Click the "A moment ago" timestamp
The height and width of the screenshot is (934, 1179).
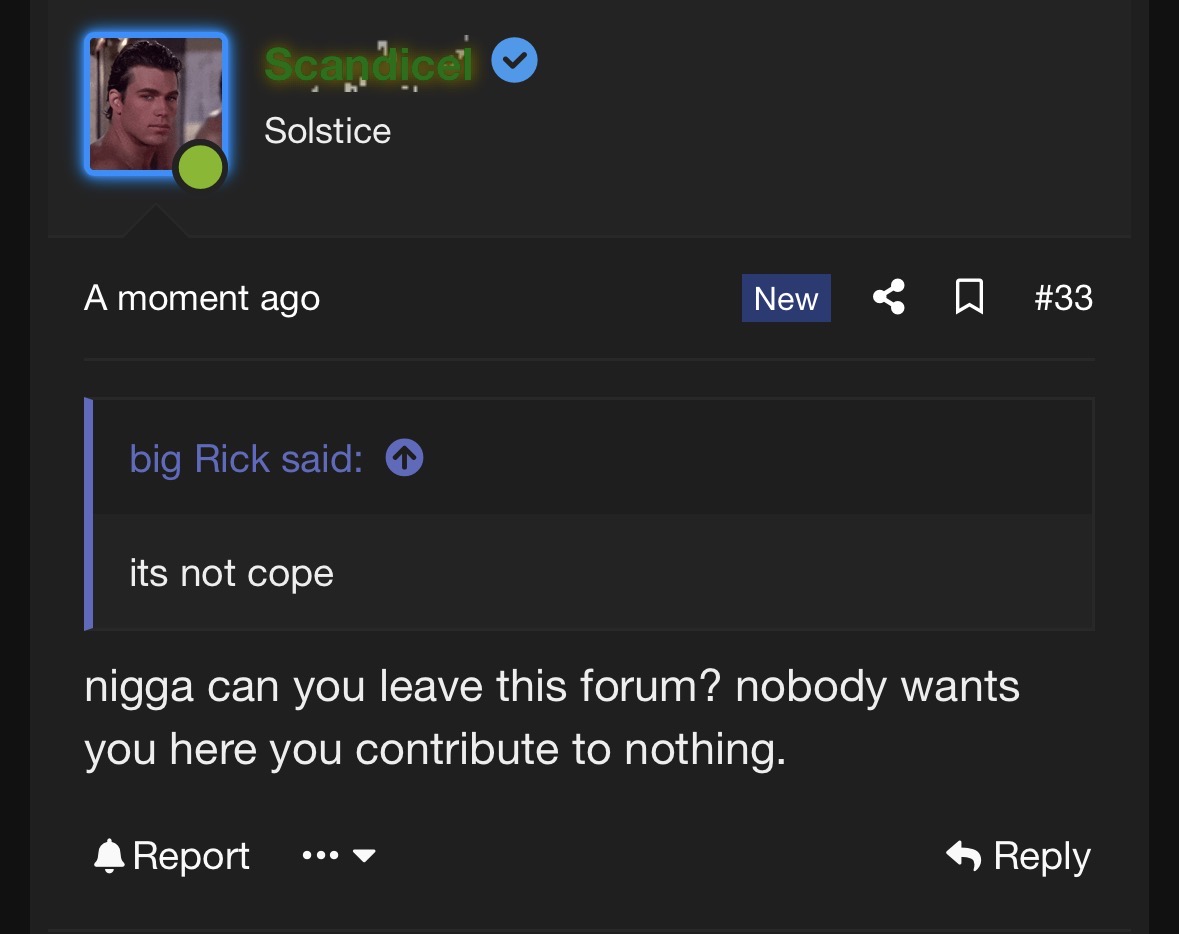click(x=202, y=298)
